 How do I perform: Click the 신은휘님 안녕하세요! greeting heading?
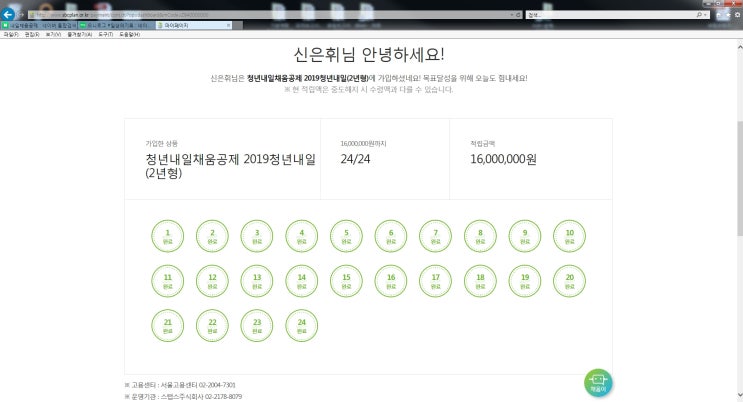(x=369, y=55)
